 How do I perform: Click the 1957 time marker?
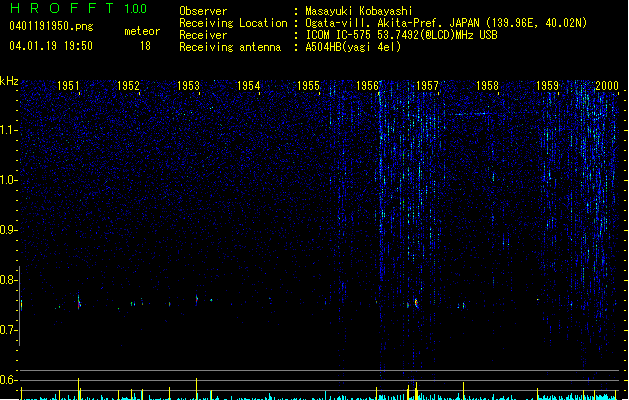427,85
